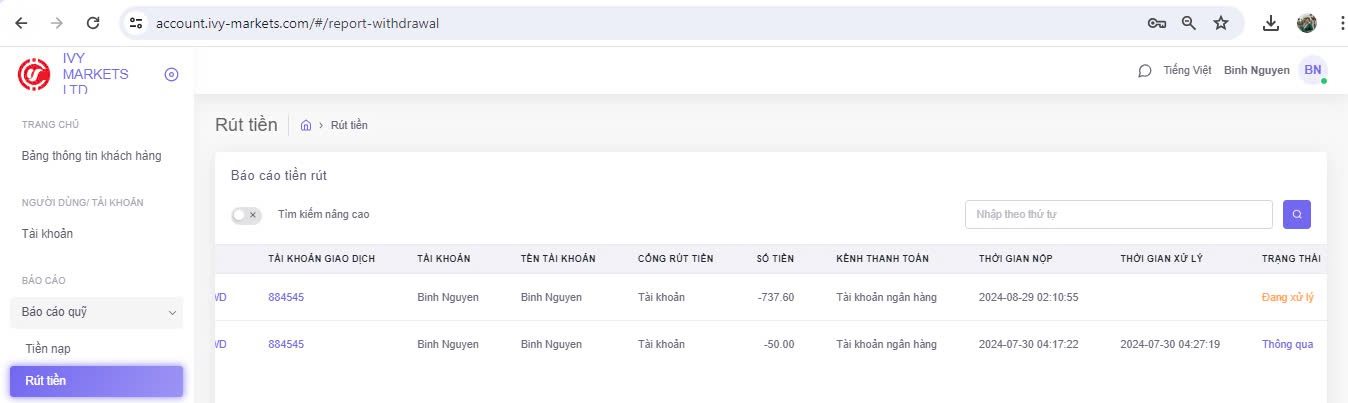
Task: Open the Tiếng Việt language selector
Action: coord(1187,71)
